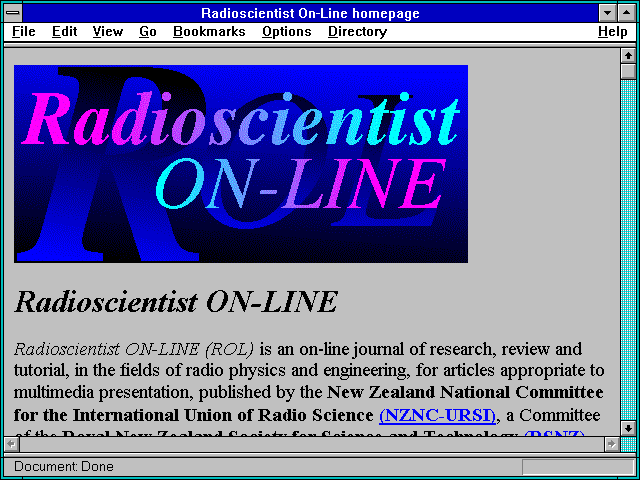Click horizontal scrollbar left arrow
The width and height of the screenshot is (640, 480).
(x=11, y=444)
